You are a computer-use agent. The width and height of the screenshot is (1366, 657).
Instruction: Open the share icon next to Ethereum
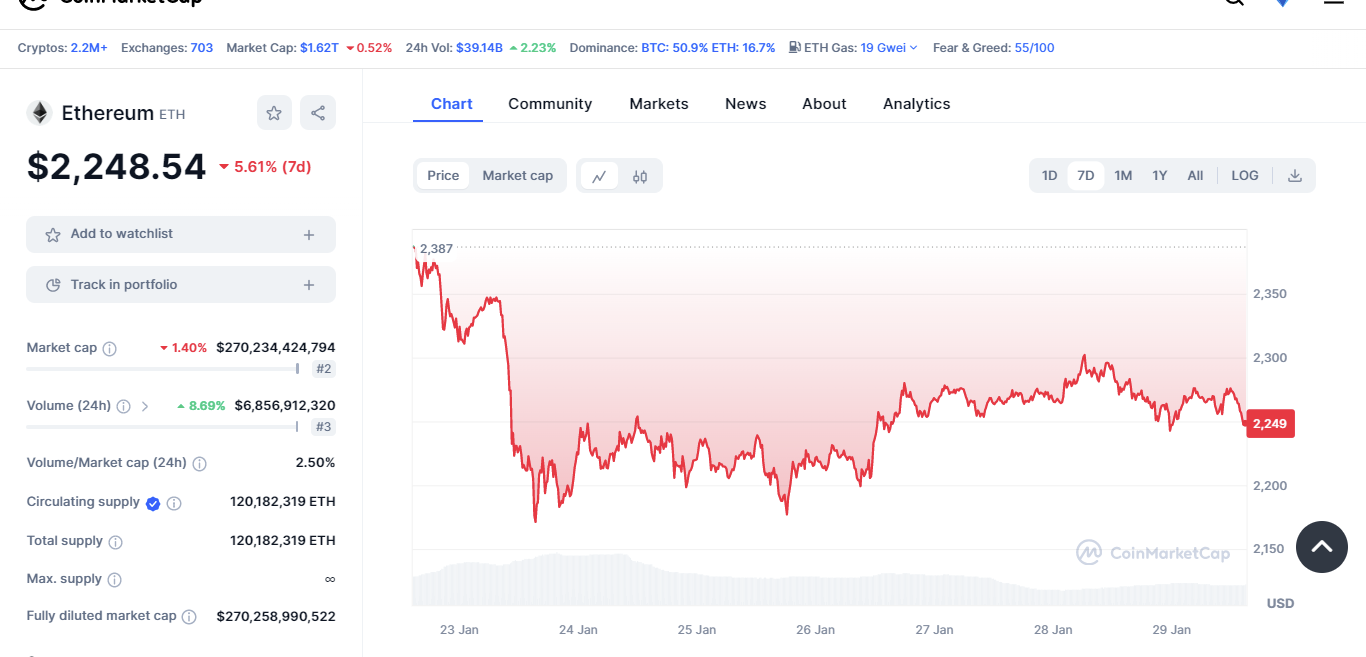[x=318, y=113]
